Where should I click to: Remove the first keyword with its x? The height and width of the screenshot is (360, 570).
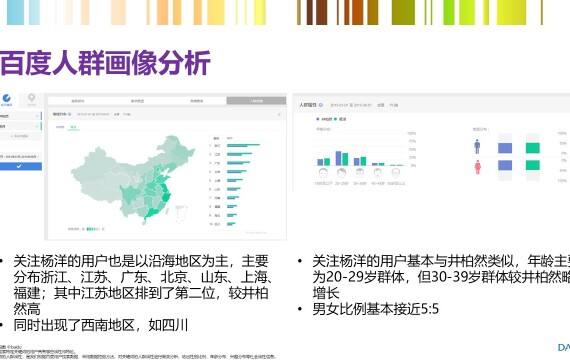37,116
